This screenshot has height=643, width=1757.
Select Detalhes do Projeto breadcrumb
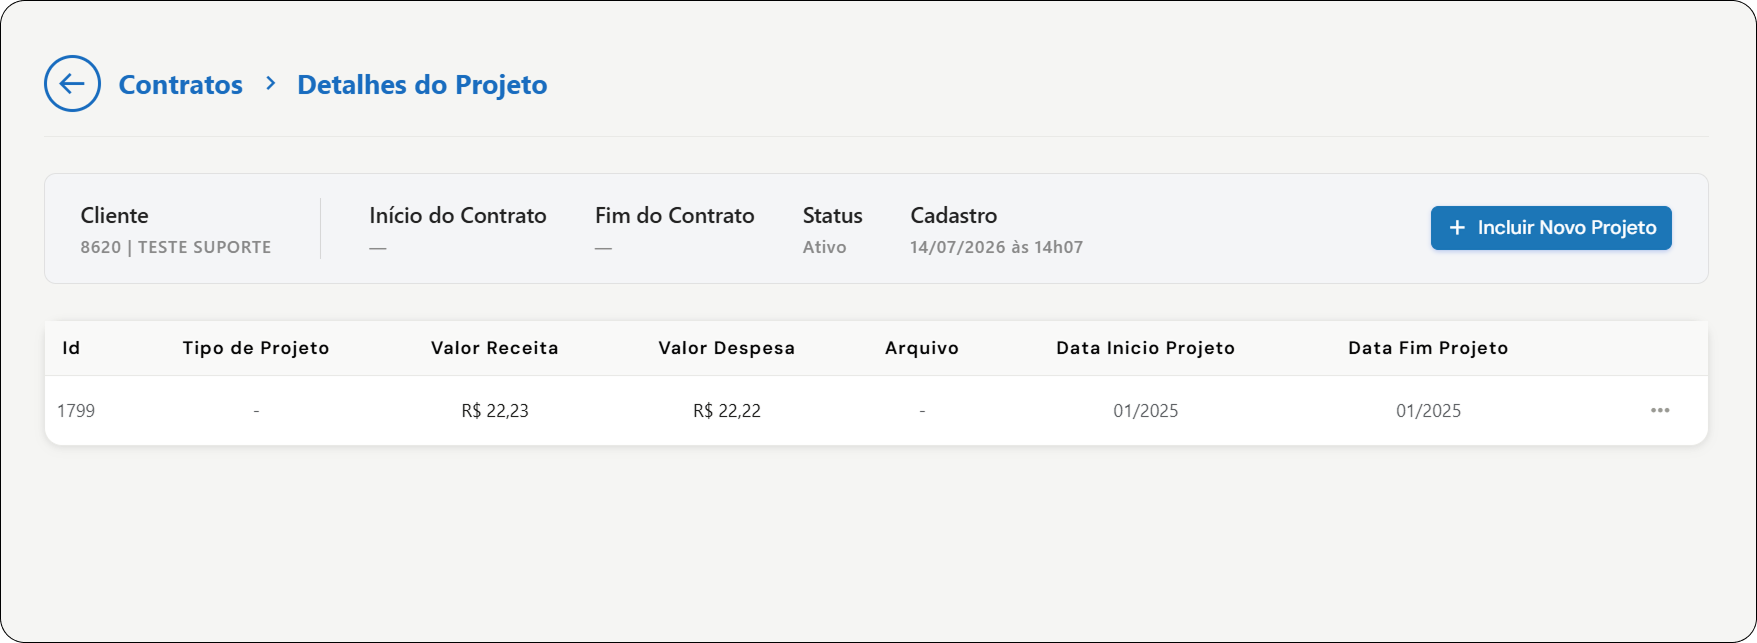(x=422, y=85)
